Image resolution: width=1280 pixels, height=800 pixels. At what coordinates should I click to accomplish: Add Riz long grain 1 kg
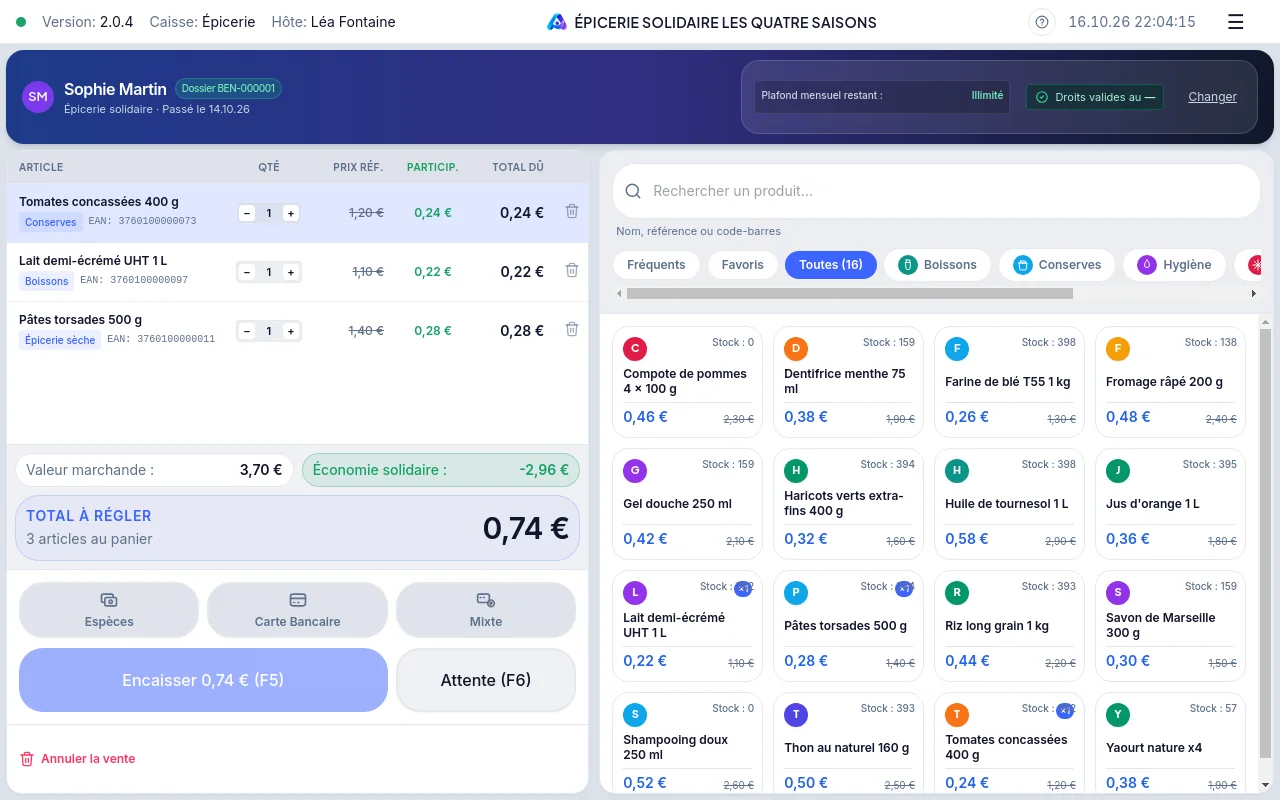[1010, 626]
